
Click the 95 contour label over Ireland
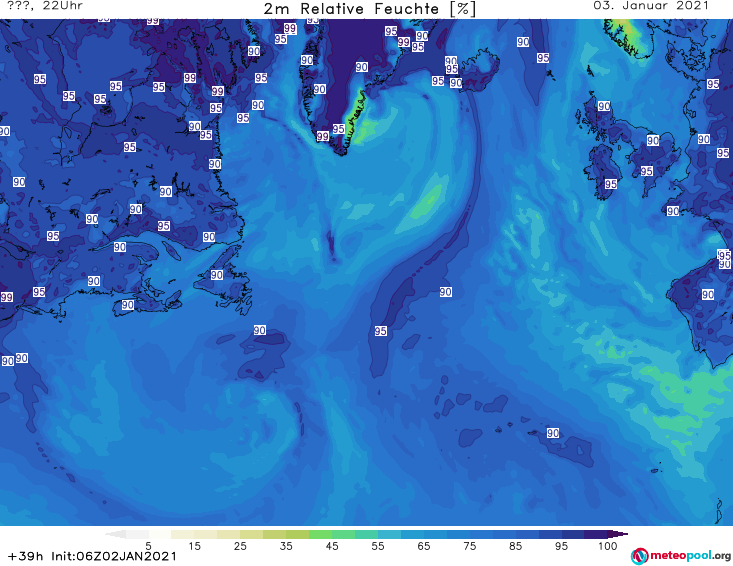611,184
